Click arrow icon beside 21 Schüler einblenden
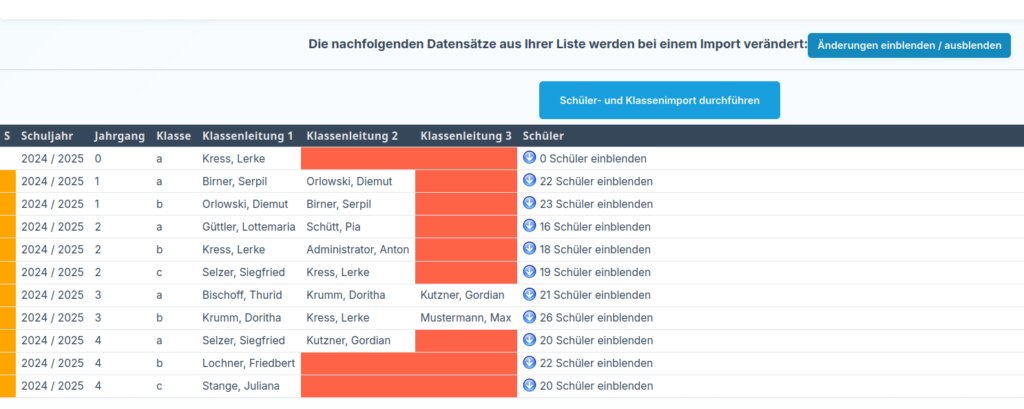 coord(530,294)
